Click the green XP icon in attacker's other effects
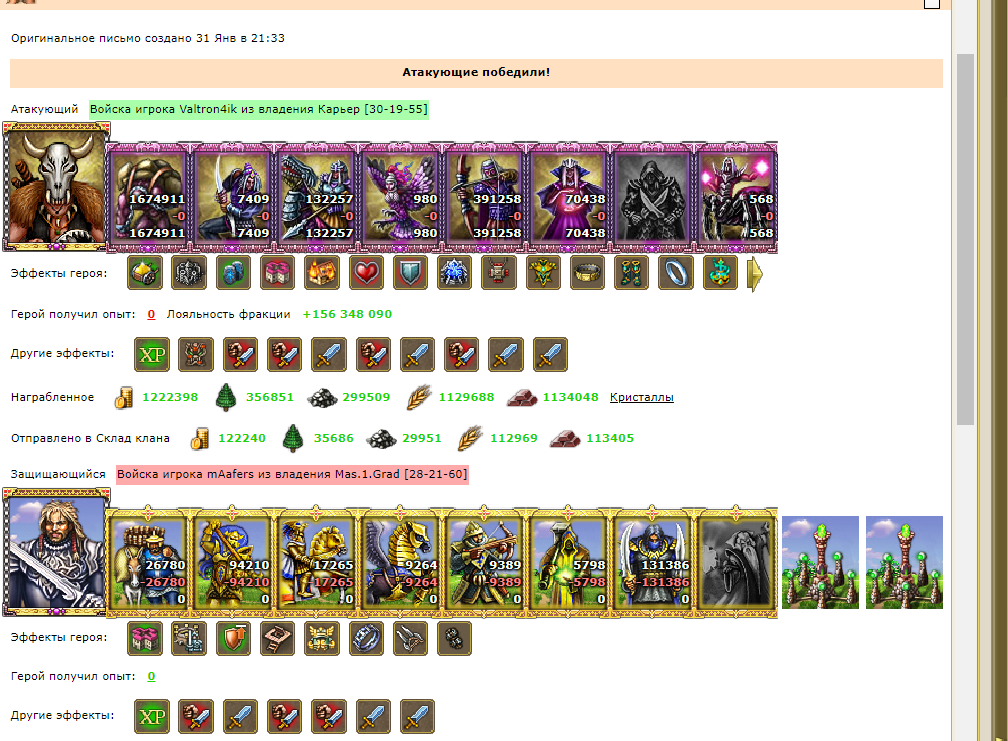The width and height of the screenshot is (1008, 741). [152, 354]
